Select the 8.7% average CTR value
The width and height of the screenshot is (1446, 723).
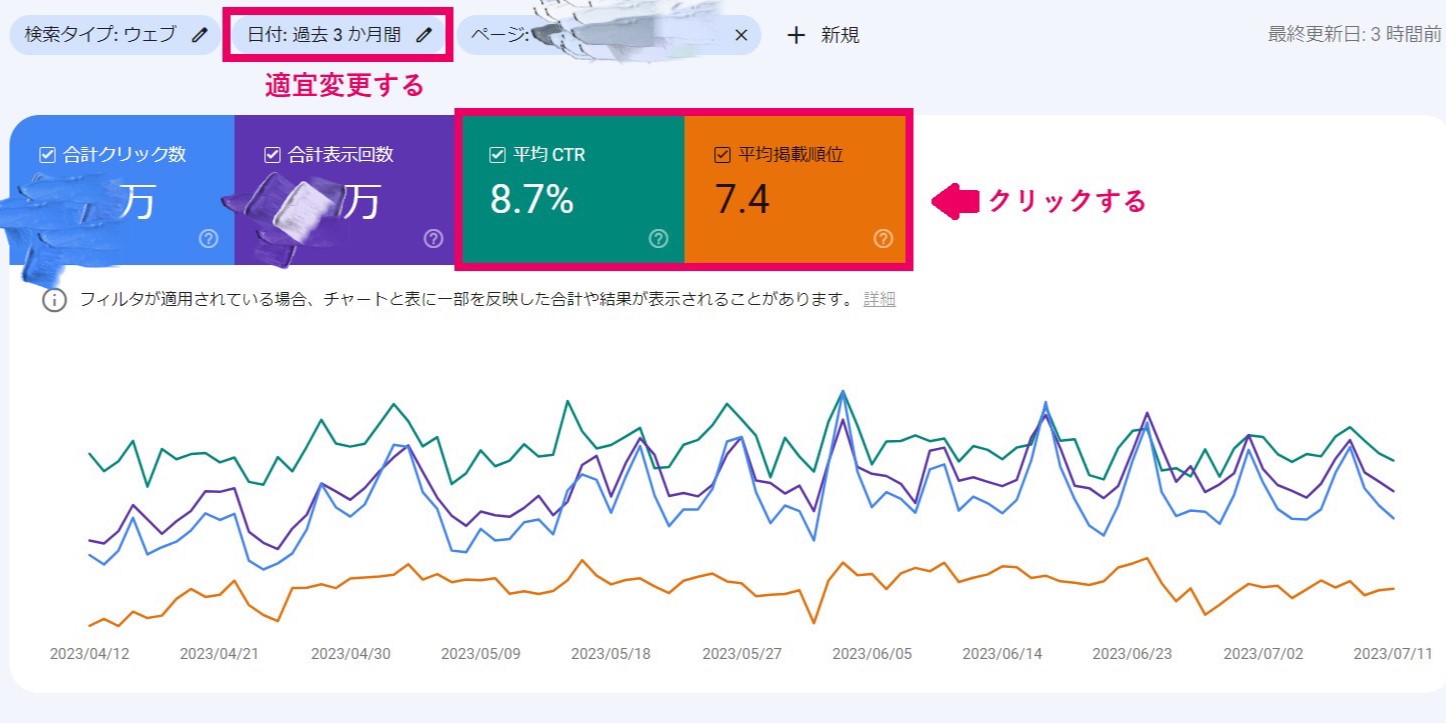pos(532,199)
